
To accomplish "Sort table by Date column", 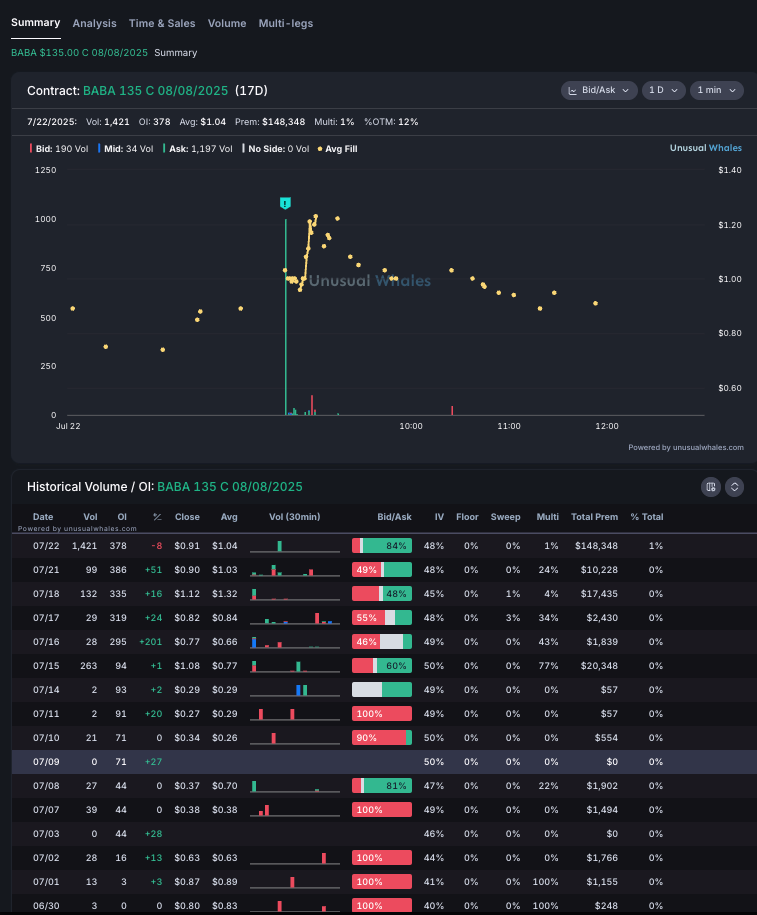I will click(43, 517).
